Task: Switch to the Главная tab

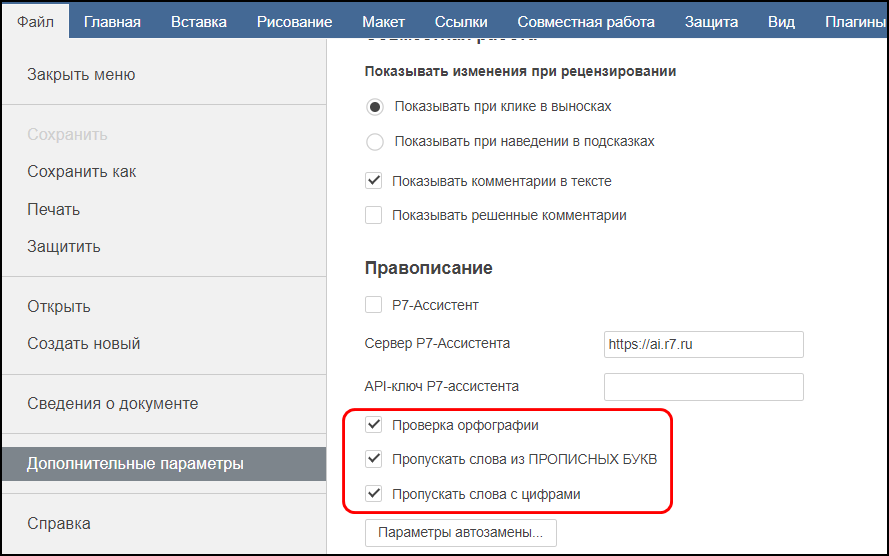Action: [112, 22]
